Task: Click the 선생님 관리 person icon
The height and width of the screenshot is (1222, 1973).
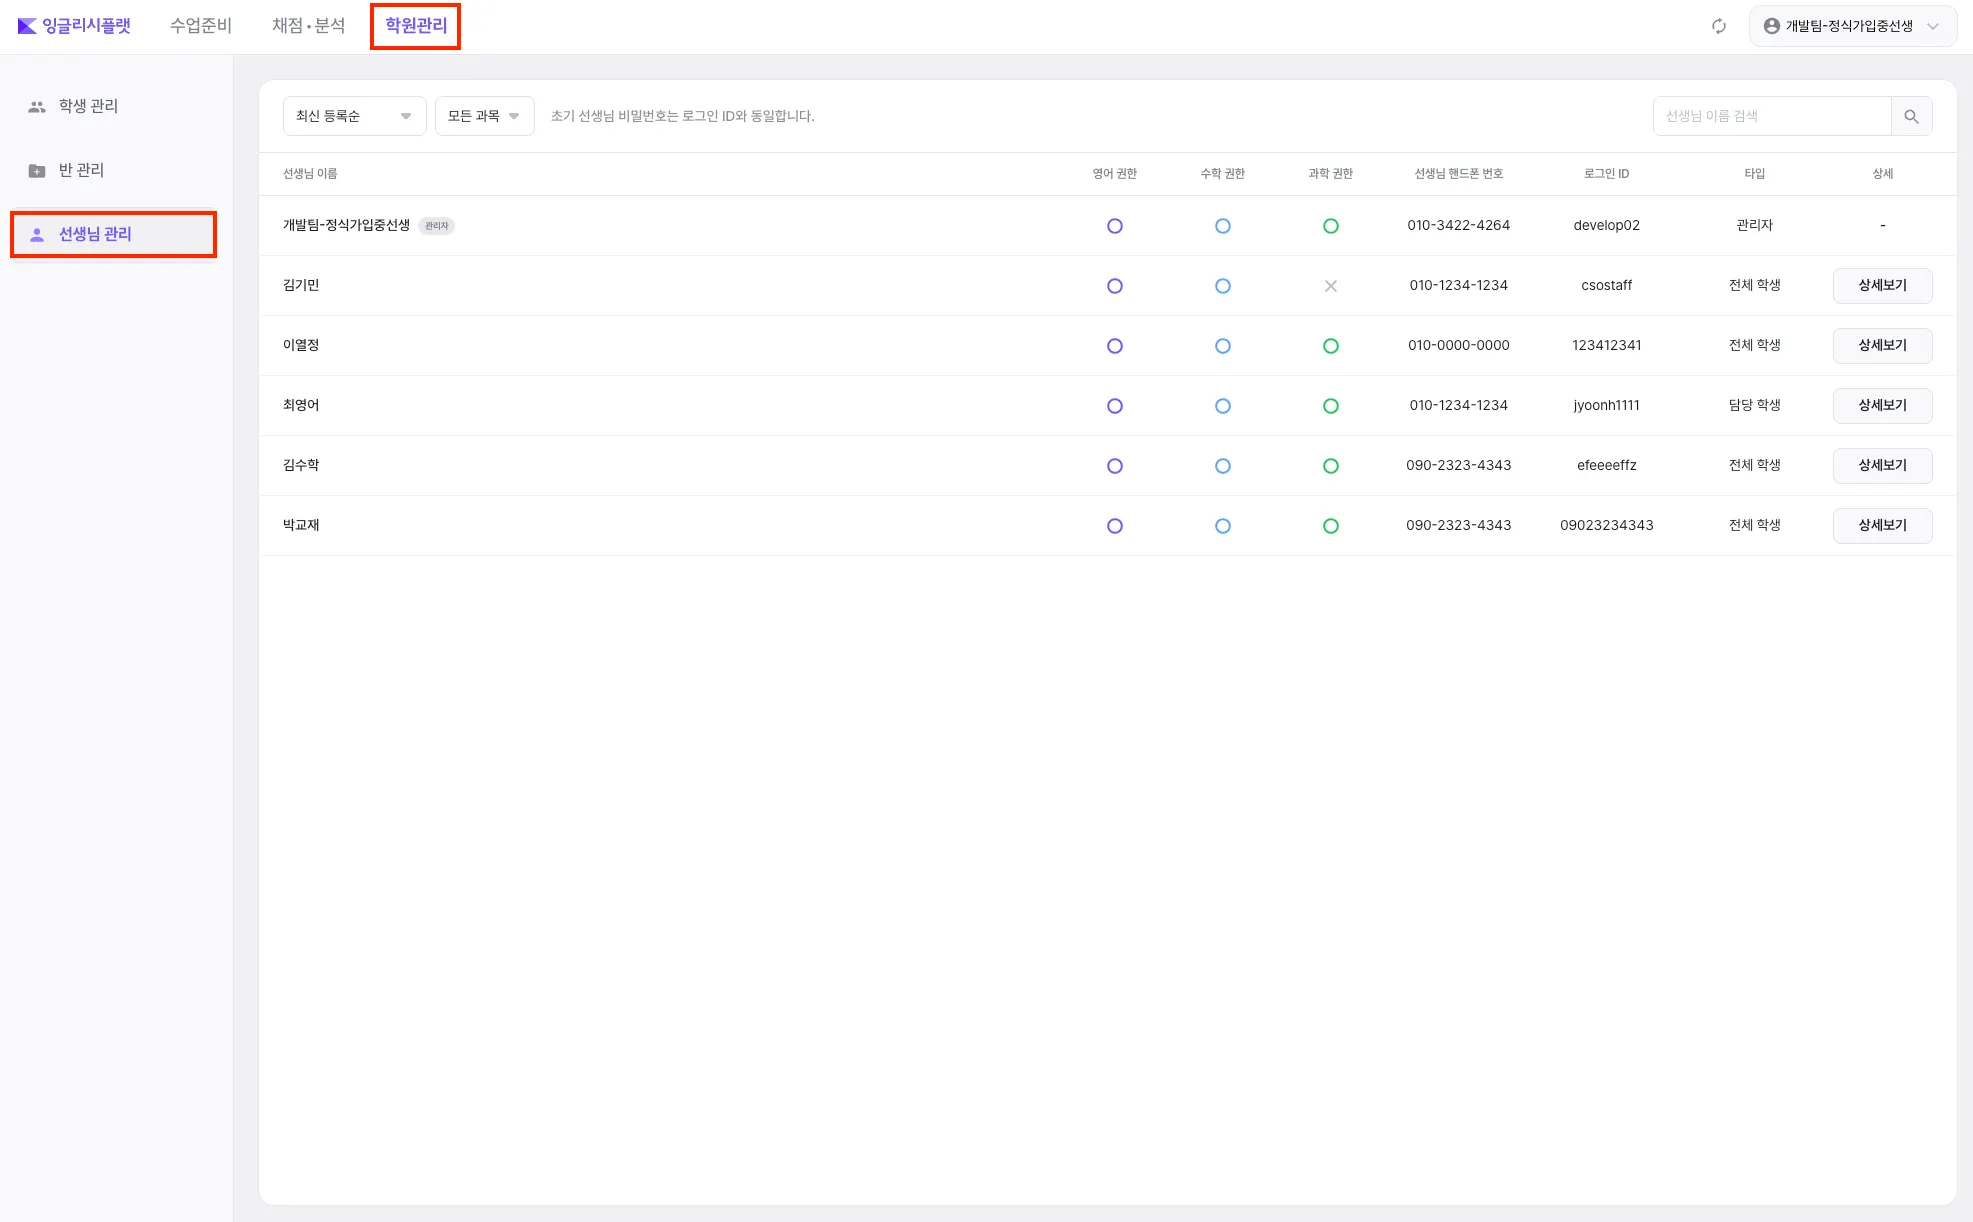Action: [37, 234]
